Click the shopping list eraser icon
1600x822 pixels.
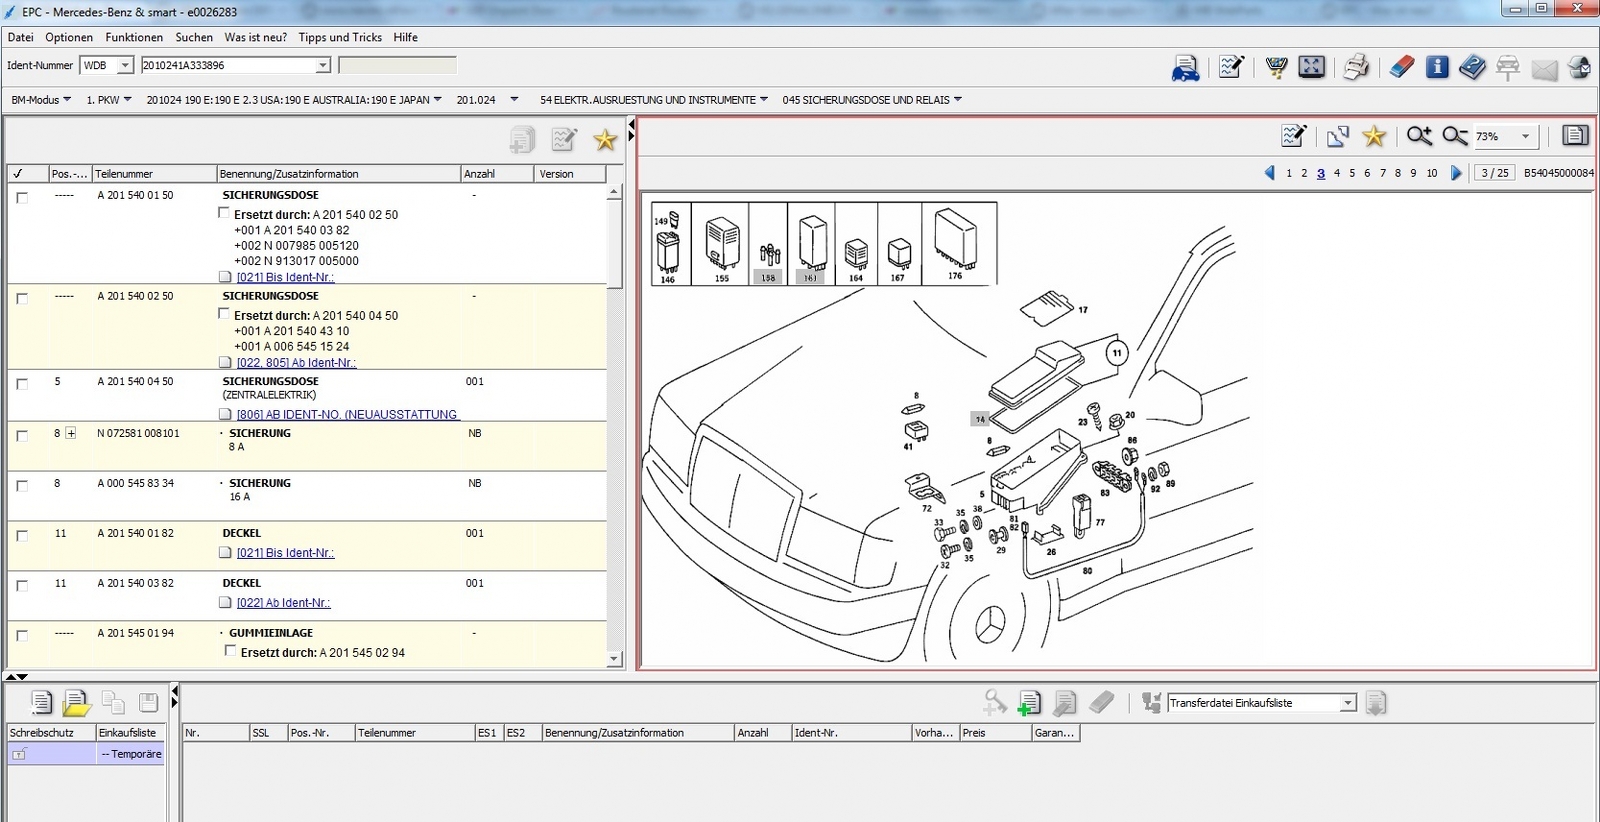click(1101, 703)
